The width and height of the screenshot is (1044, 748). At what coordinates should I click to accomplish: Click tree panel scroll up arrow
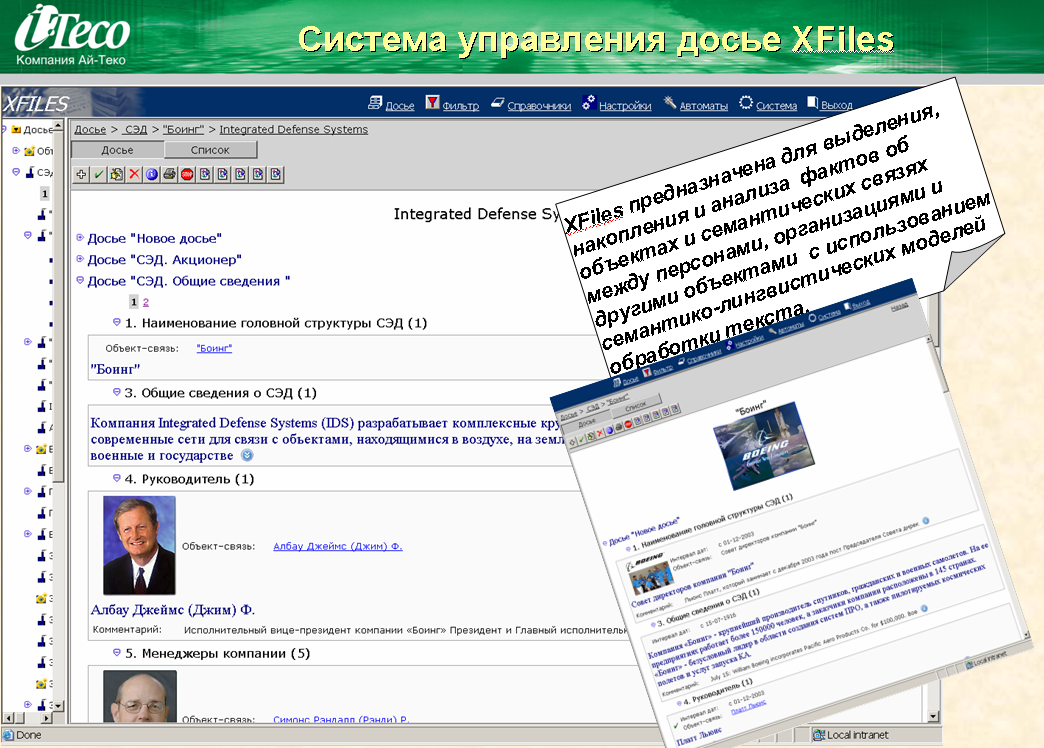pyautogui.click(x=58, y=126)
